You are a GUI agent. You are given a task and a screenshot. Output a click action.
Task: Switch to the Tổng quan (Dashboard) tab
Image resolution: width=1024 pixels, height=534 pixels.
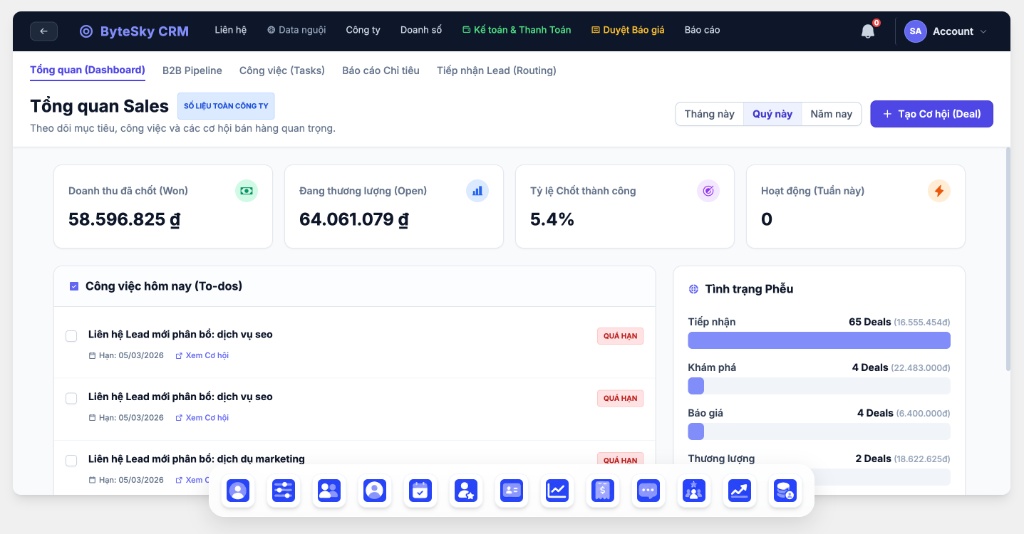point(88,70)
